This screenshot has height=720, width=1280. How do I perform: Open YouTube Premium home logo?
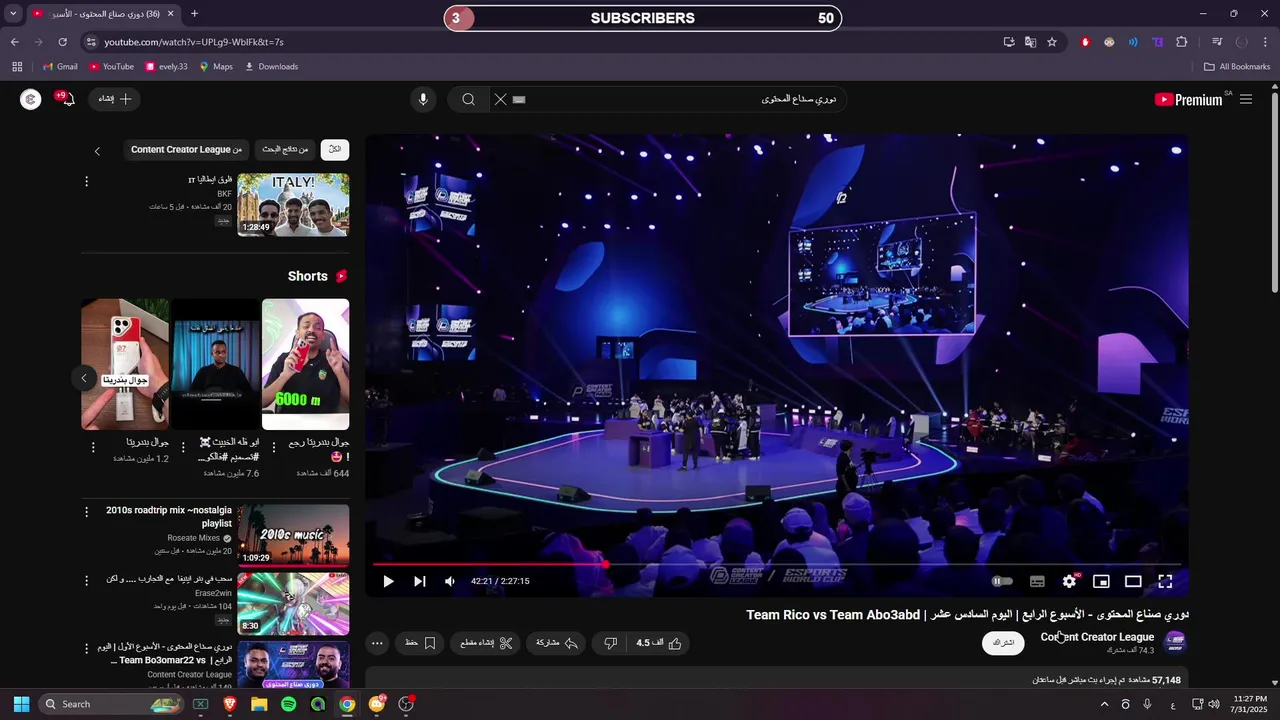point(1188,99)
